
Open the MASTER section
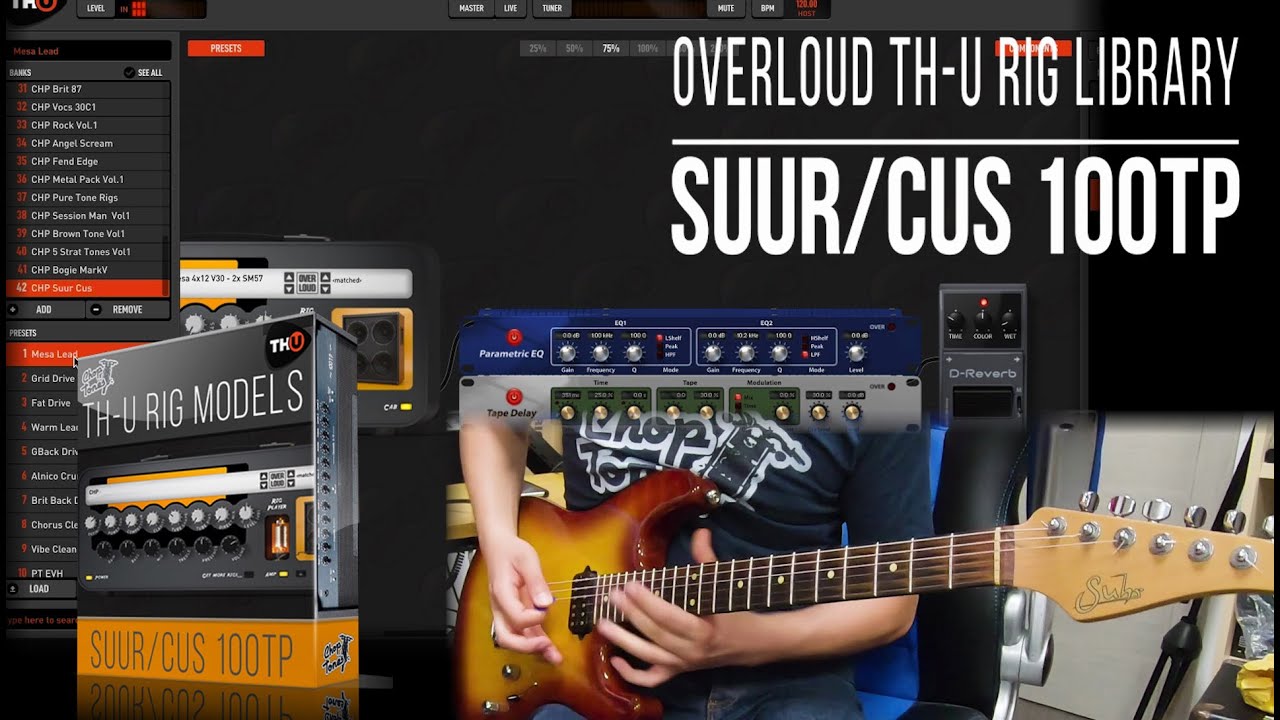(x=471, y=8)
